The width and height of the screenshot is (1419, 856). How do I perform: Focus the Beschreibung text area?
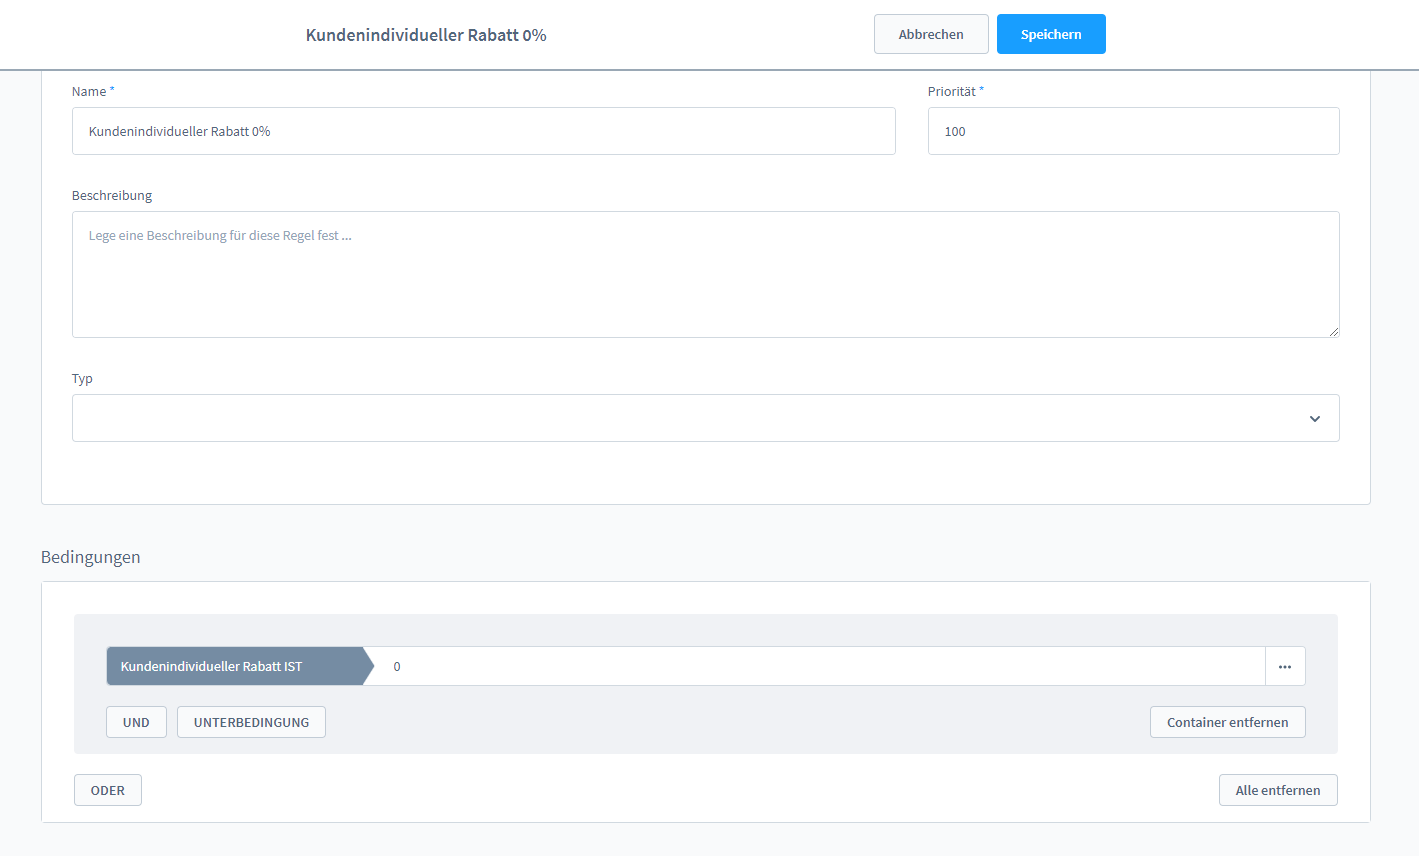click(x=705, y=274)
